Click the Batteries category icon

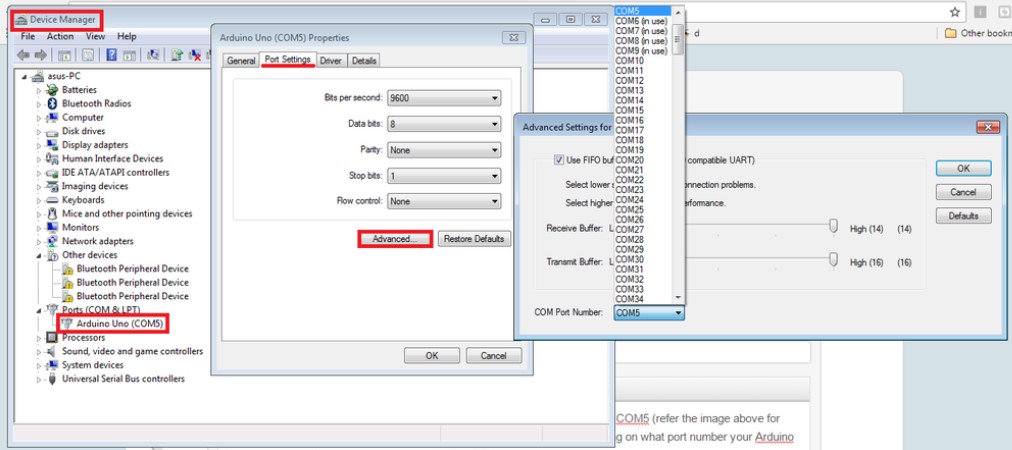coord(53,90)
